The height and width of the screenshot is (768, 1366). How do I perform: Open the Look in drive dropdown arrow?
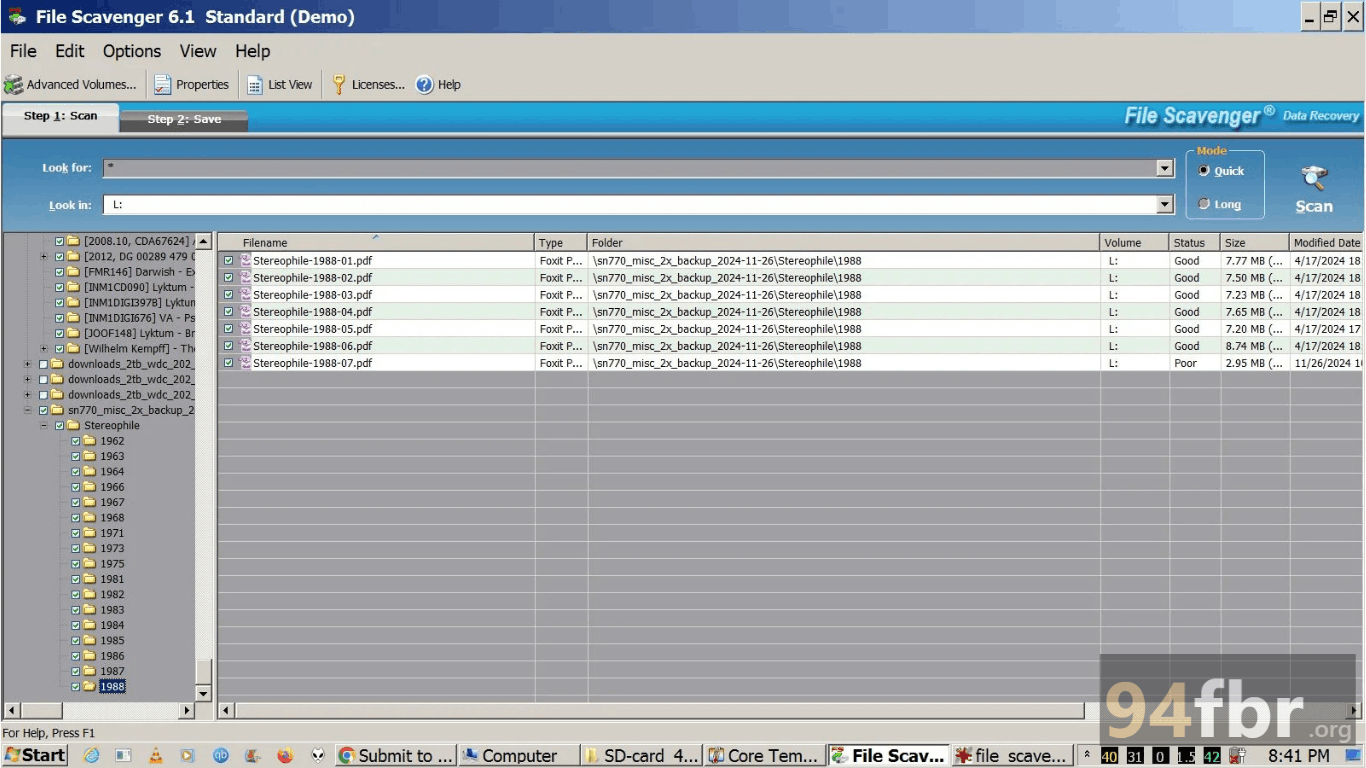[x=1165, y=205]
